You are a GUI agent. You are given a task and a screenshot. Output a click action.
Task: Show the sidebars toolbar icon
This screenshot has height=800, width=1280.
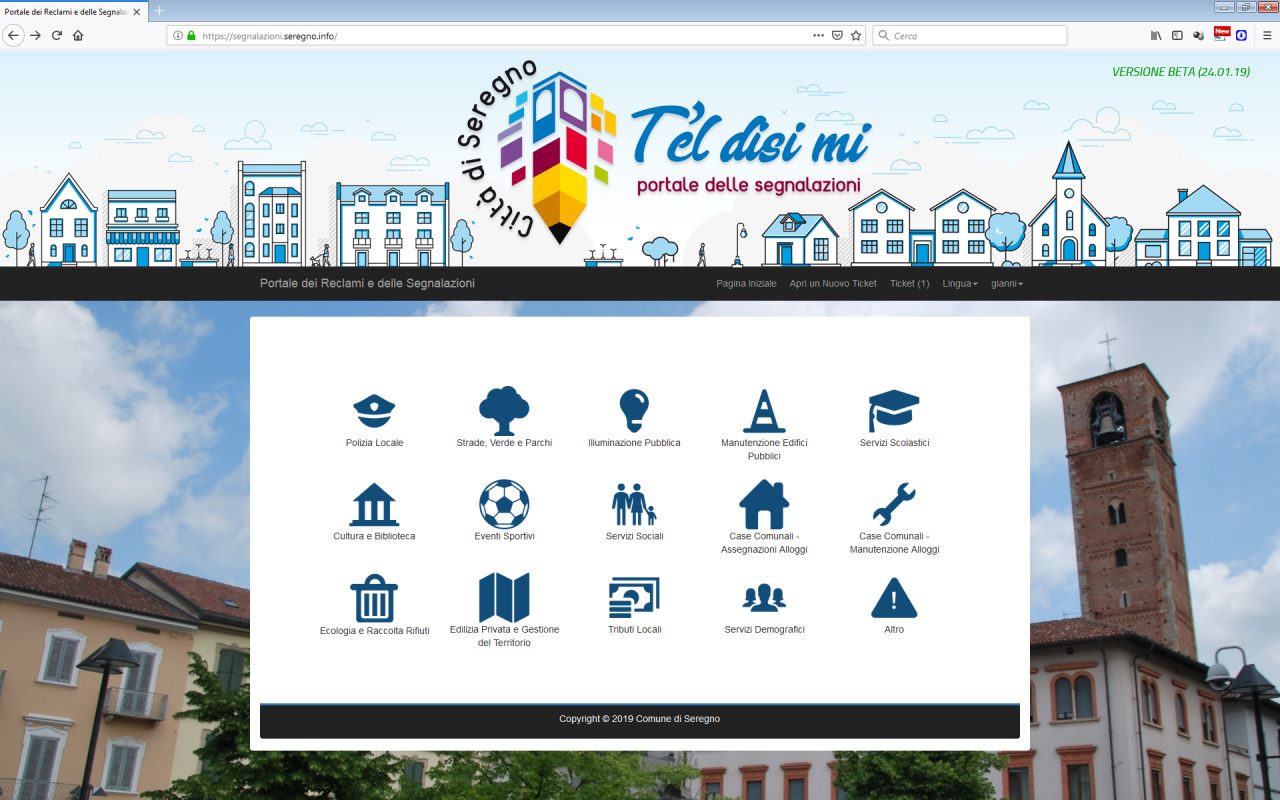pos(1177,35)
